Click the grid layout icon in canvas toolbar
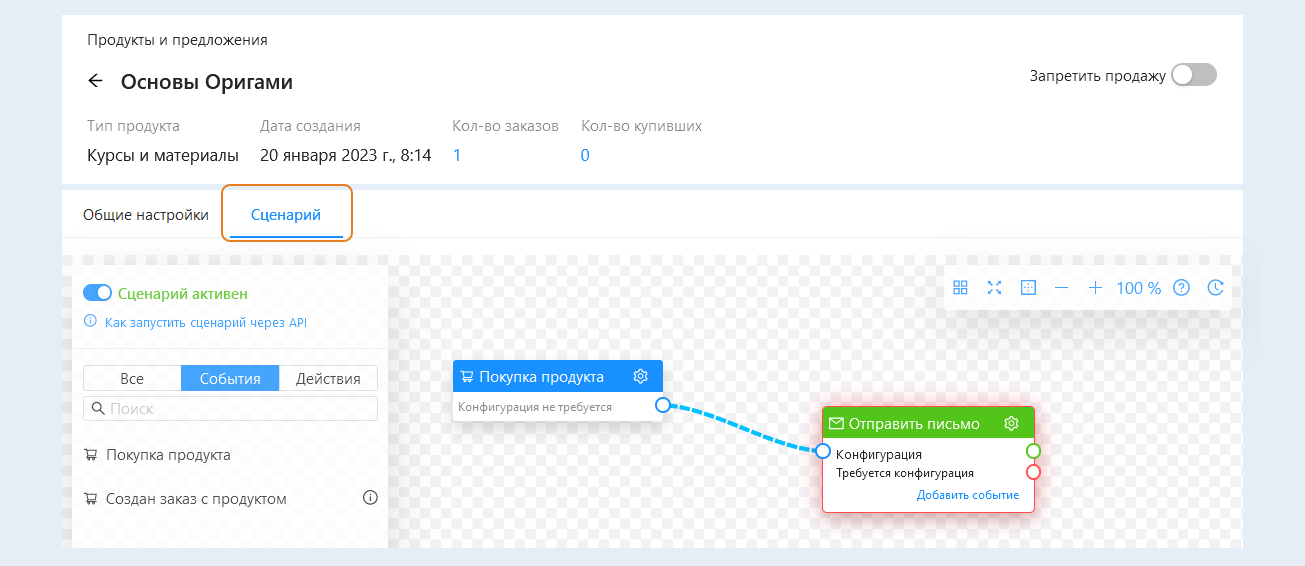 [x=960, y=288]
